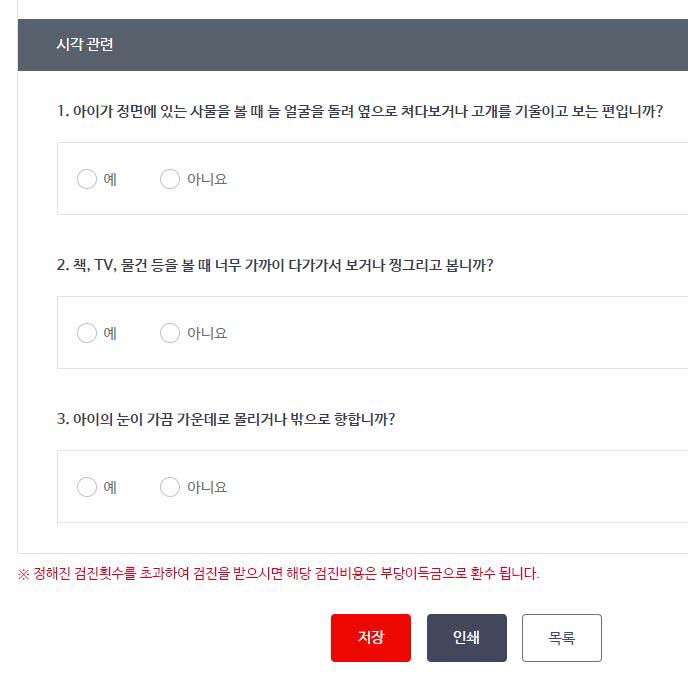Click question 2 text about 책, TV
688x676 pixels.
pos(275,265)
